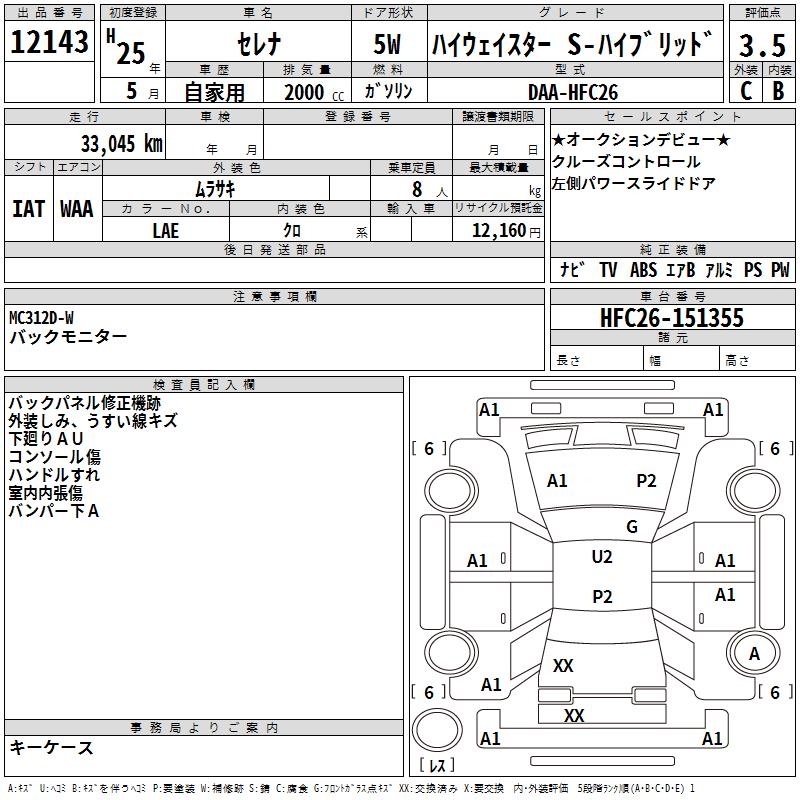Click the car name セレナ
This screenshot has height=800, width=800.
click(258, 44)
